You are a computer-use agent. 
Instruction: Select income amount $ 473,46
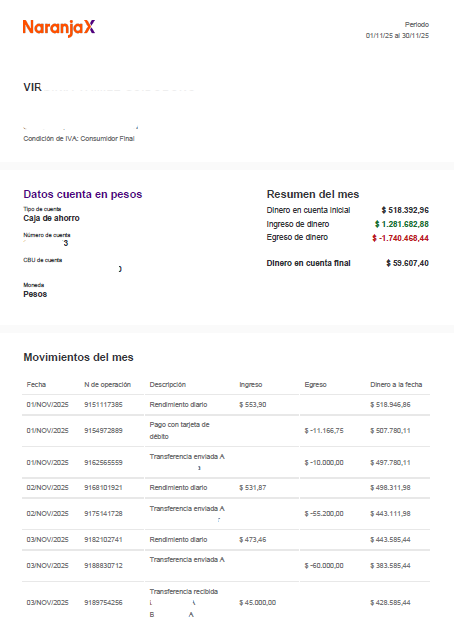[253, 540]
